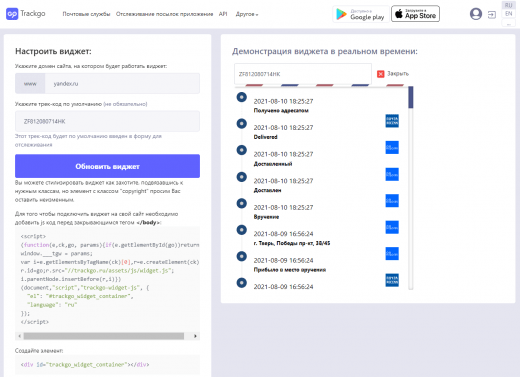This screenshot has height=377, width=520.
Task: Click blue carrier logo right after 'Вручение' status
Action: (392, 227)
